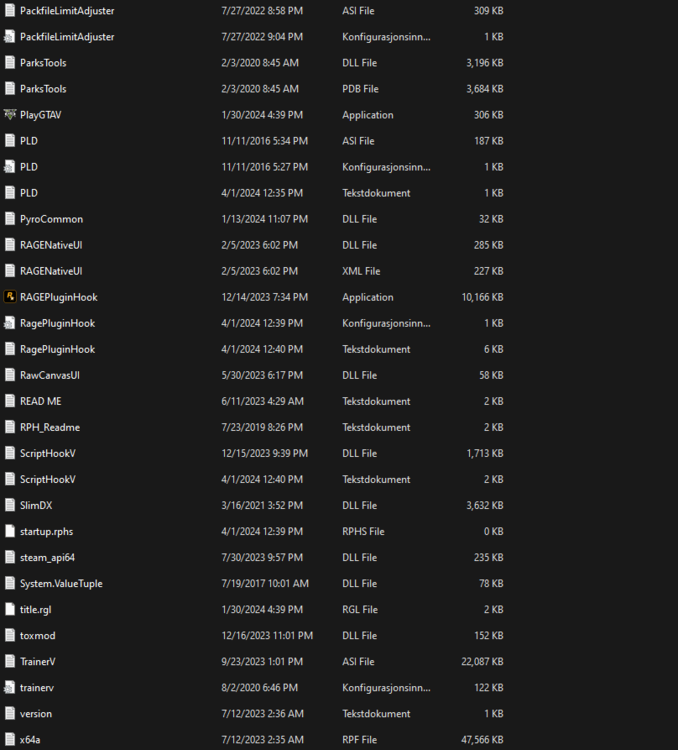The image size is (678, 750).
Task: Select the version file name
Action: [x=36, y=714]
